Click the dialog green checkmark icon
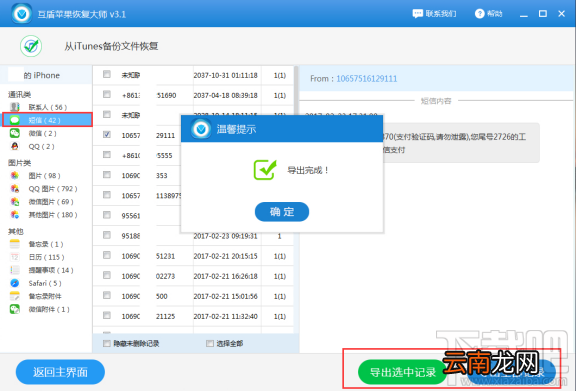Viewport: 576px width, 391px height. click(265, 170)
